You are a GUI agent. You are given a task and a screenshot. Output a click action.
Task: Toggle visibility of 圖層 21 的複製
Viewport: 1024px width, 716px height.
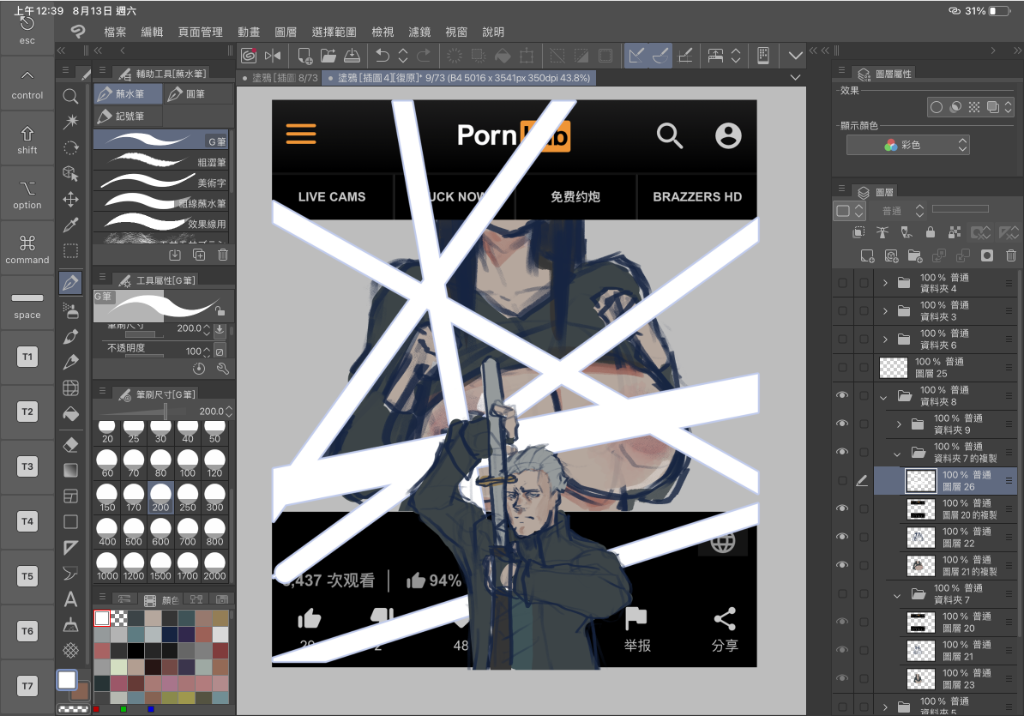[x=842, y=564]
